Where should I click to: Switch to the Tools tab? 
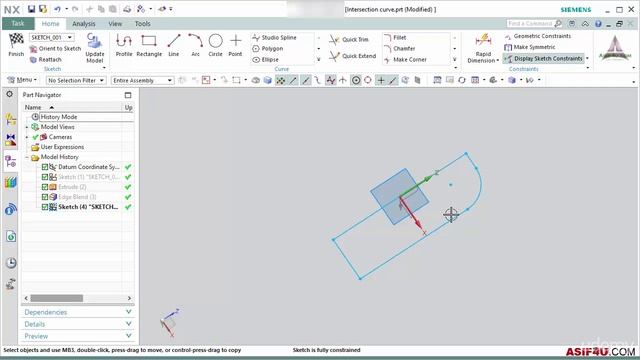(x=142, y=24)
